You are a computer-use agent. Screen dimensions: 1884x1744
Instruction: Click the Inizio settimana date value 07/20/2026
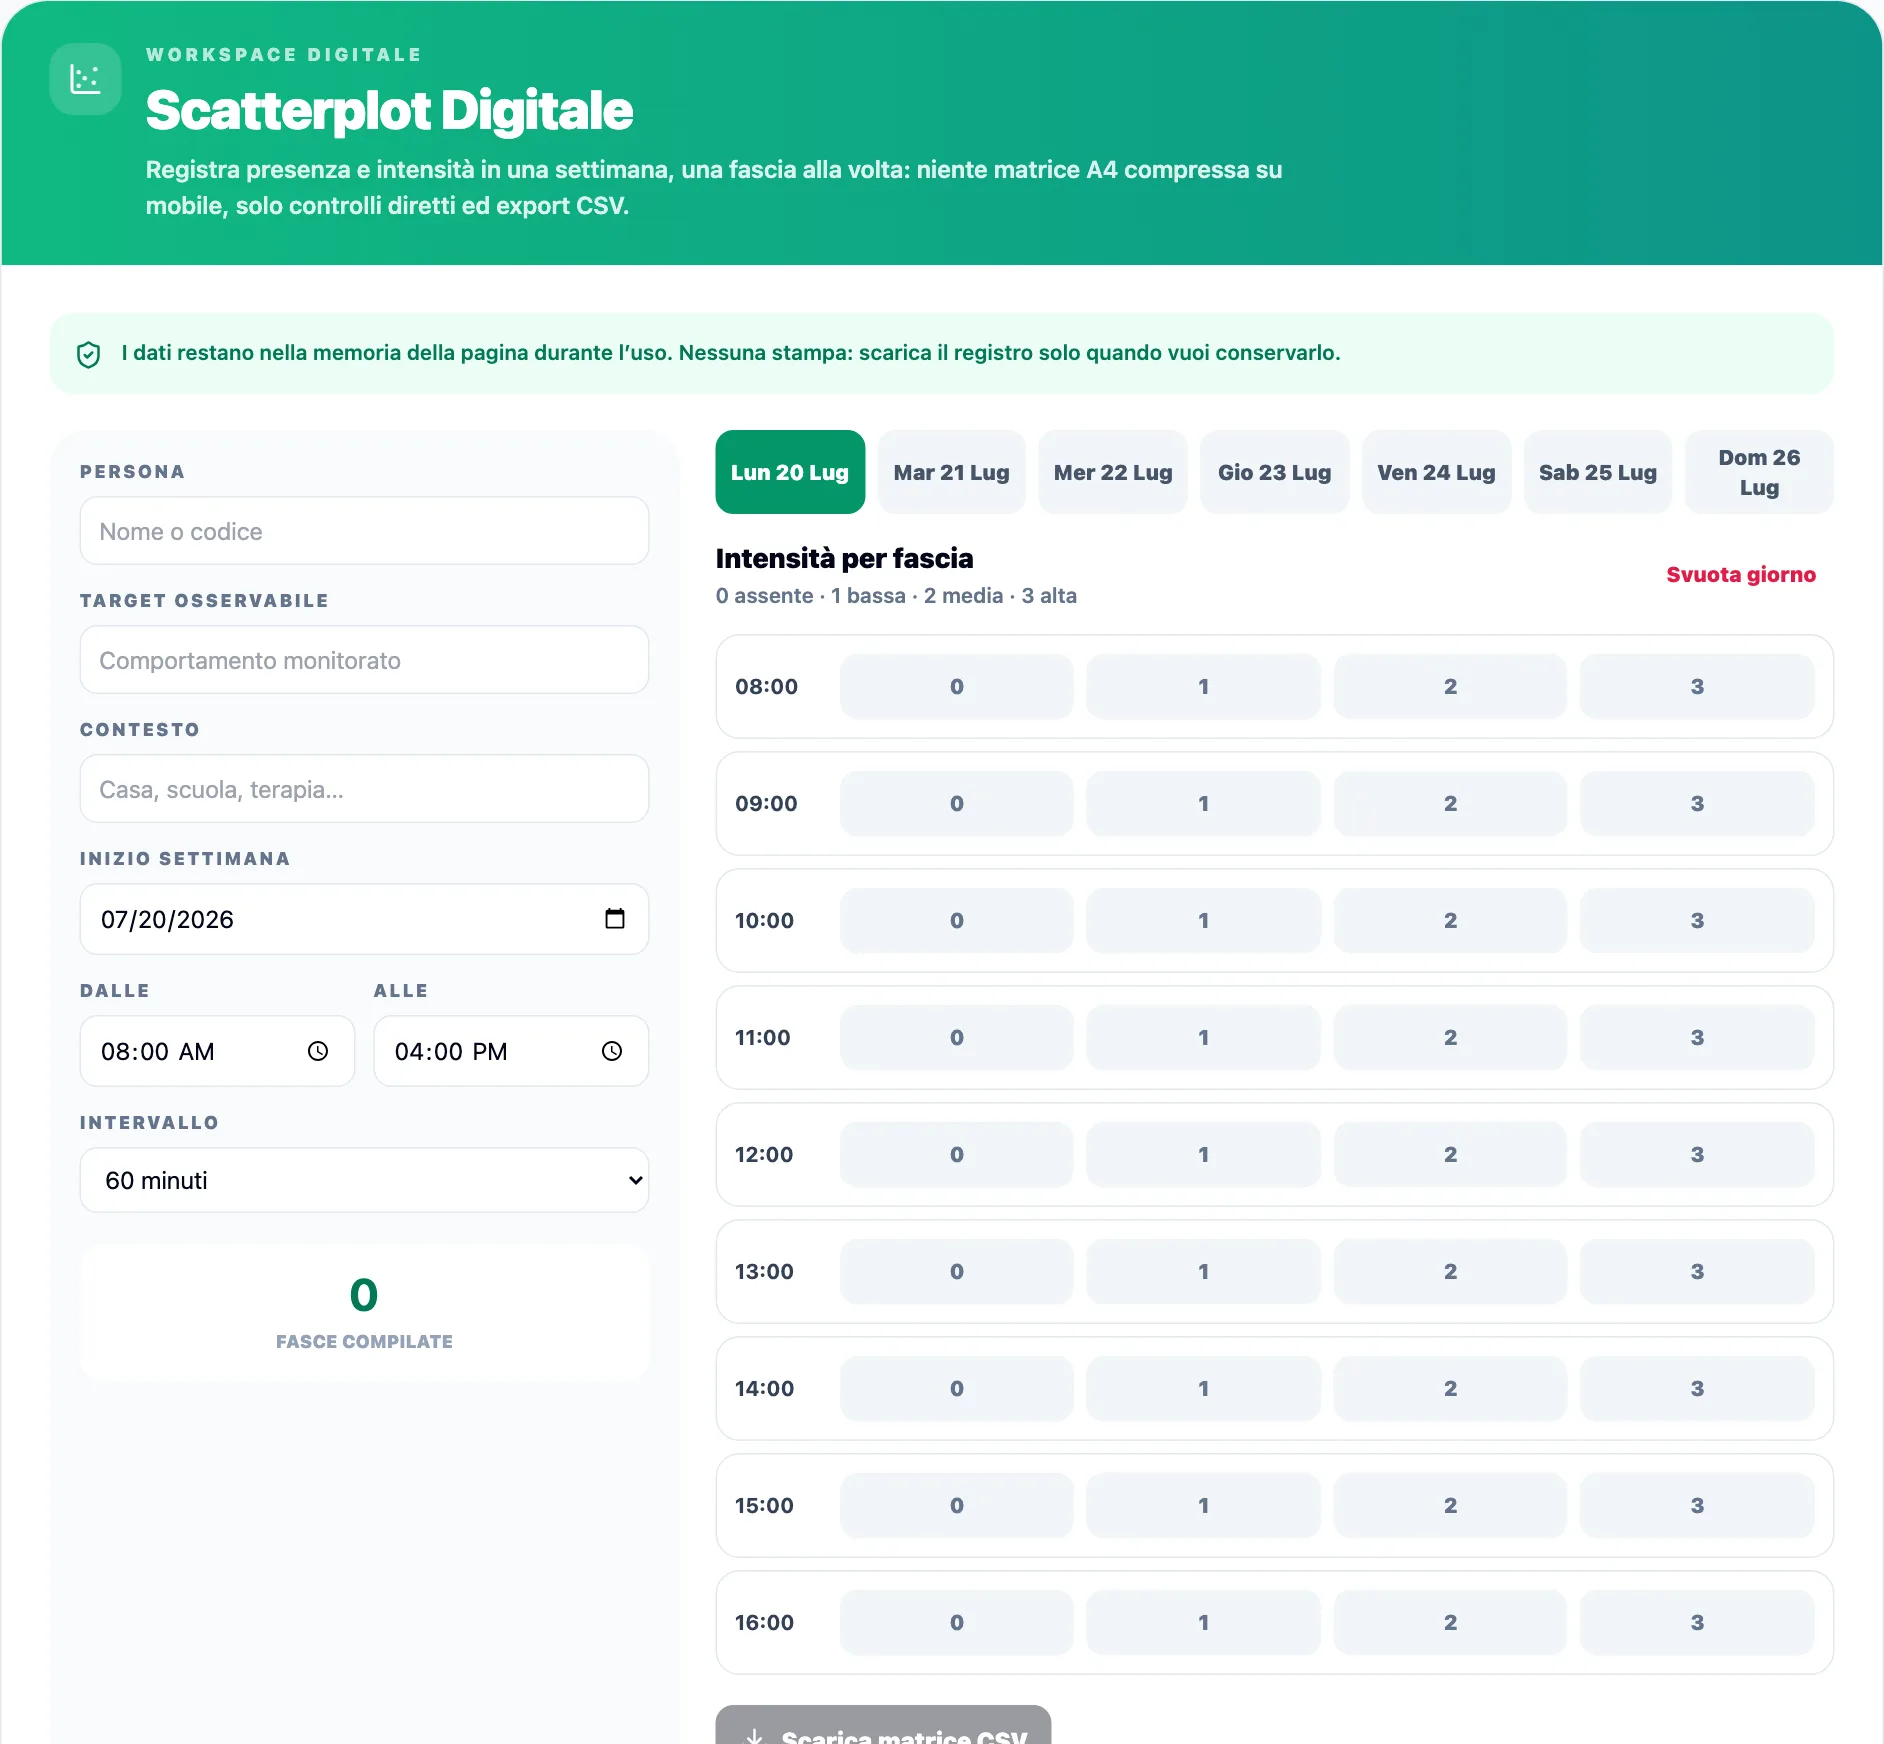(167, 919)
